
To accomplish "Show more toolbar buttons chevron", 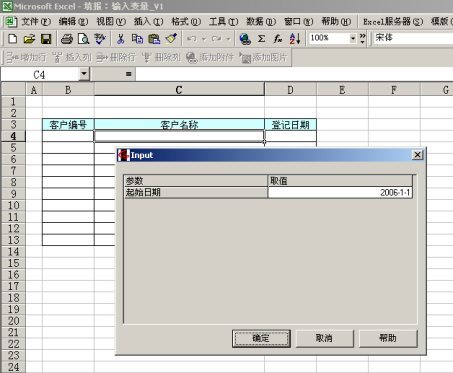I will pos(362,39).
